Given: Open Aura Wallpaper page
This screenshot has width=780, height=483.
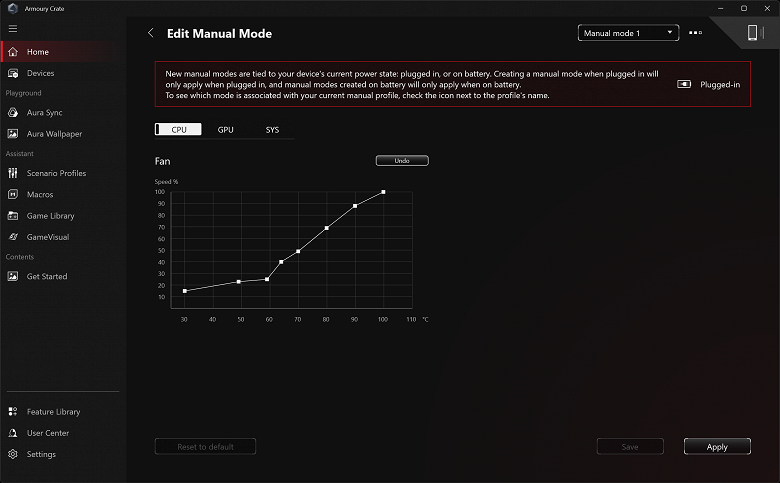Looking at the screenshot, I should 63,134.
